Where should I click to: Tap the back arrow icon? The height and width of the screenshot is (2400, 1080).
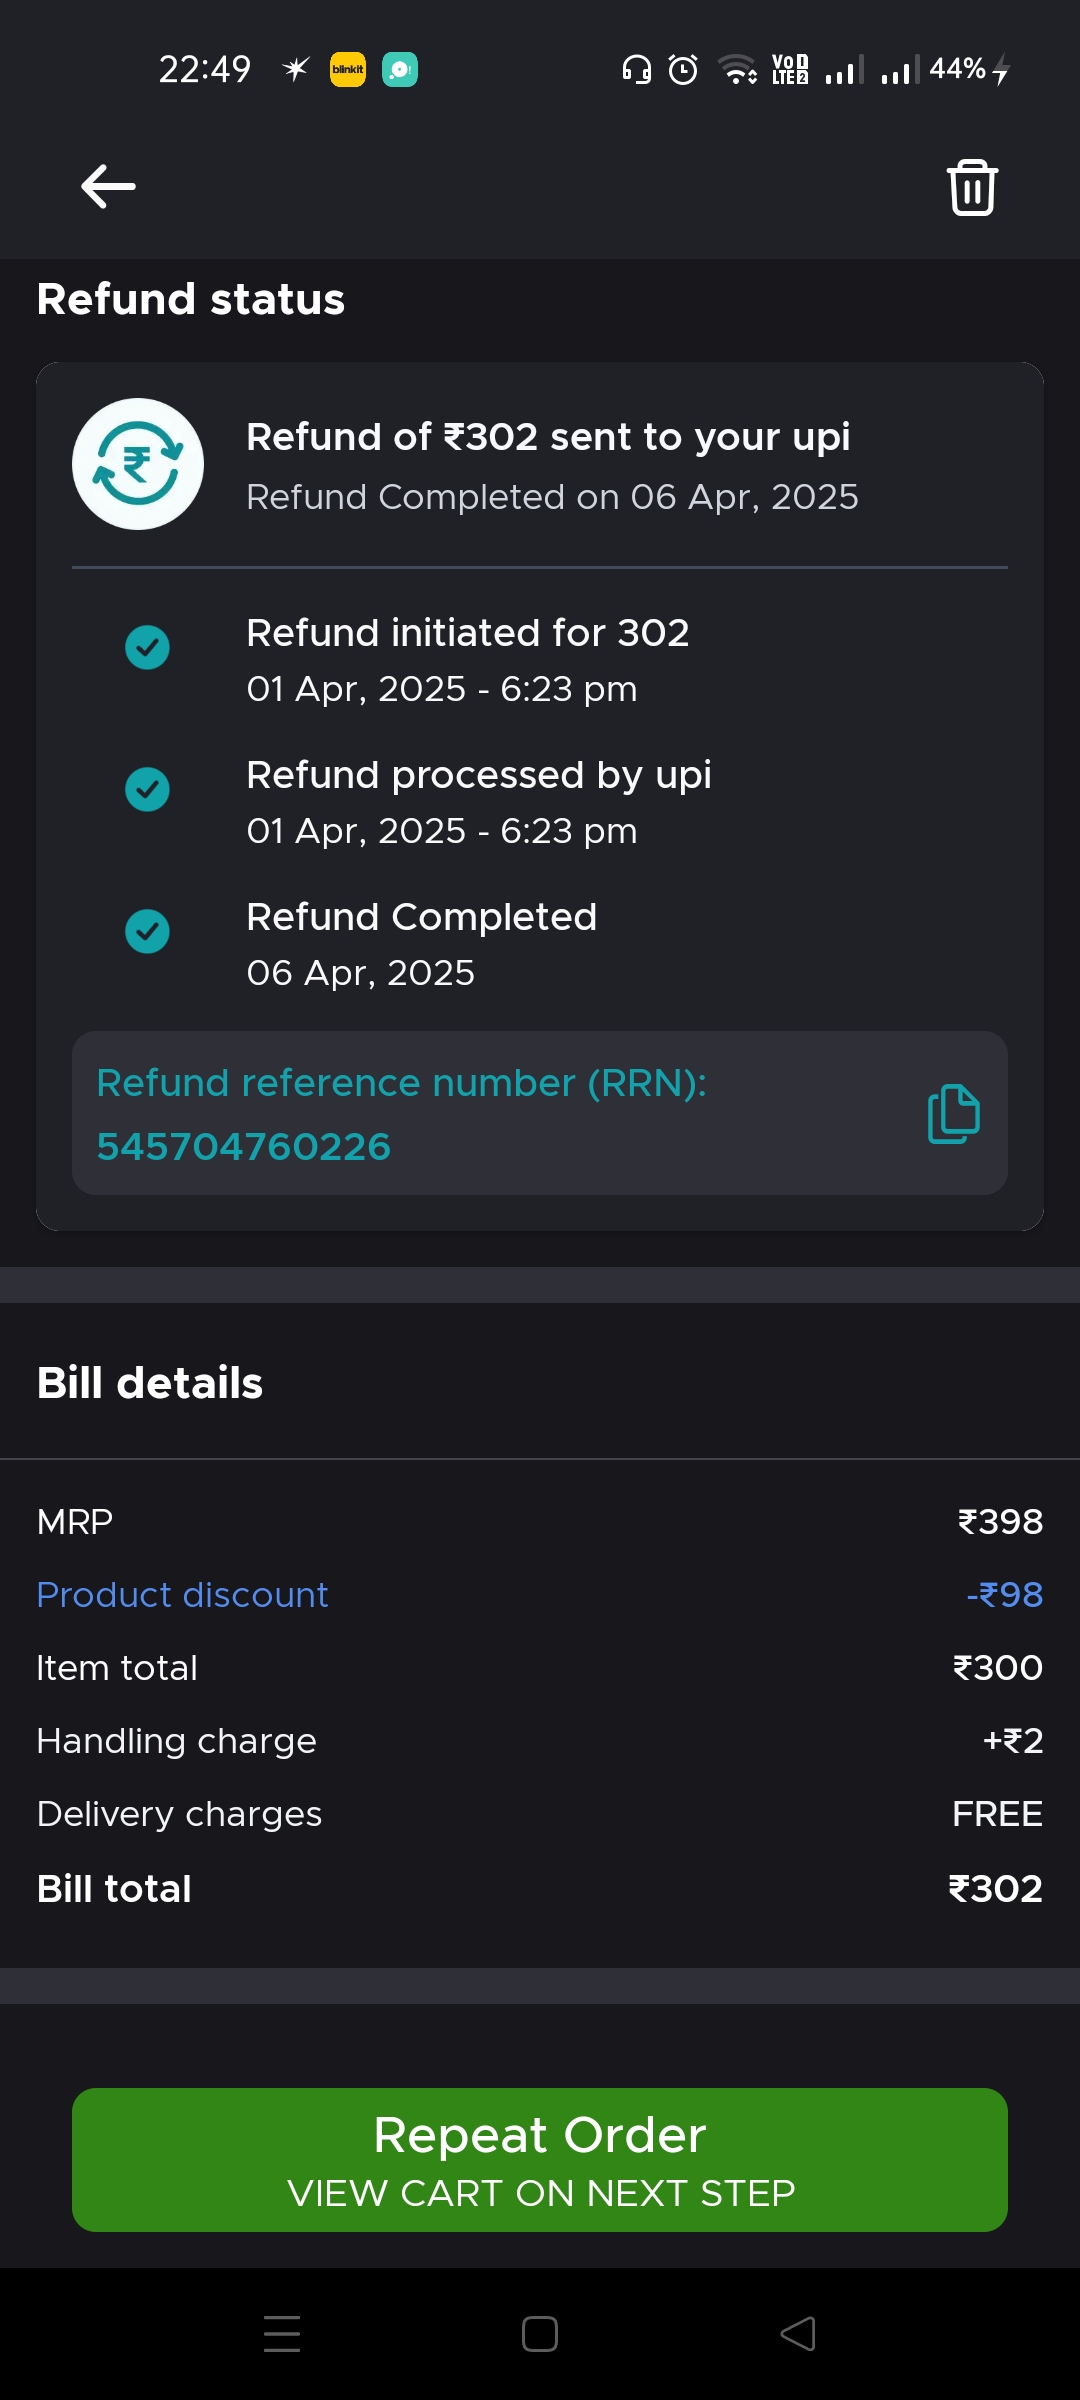pos(108,187)
